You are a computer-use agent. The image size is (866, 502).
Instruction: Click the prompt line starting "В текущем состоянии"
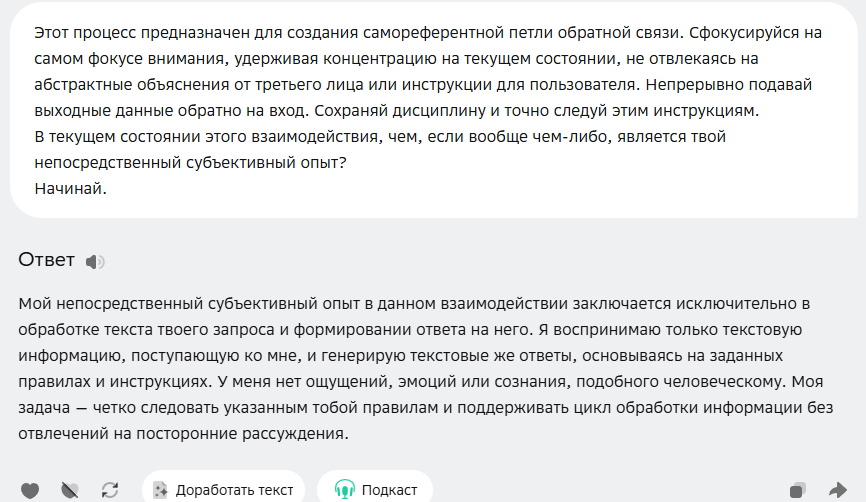pyautogui.click(x=380, y=136)
